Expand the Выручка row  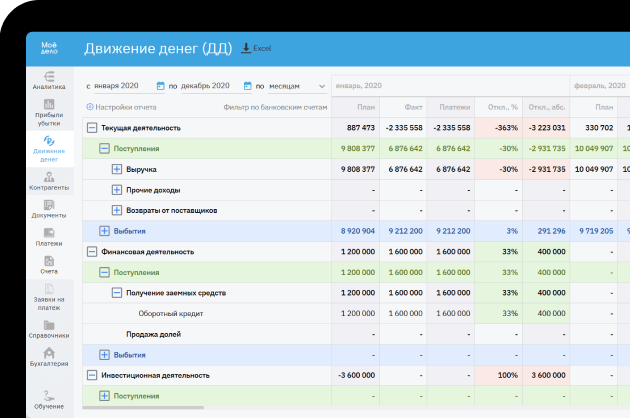click(x=117, y=169)
